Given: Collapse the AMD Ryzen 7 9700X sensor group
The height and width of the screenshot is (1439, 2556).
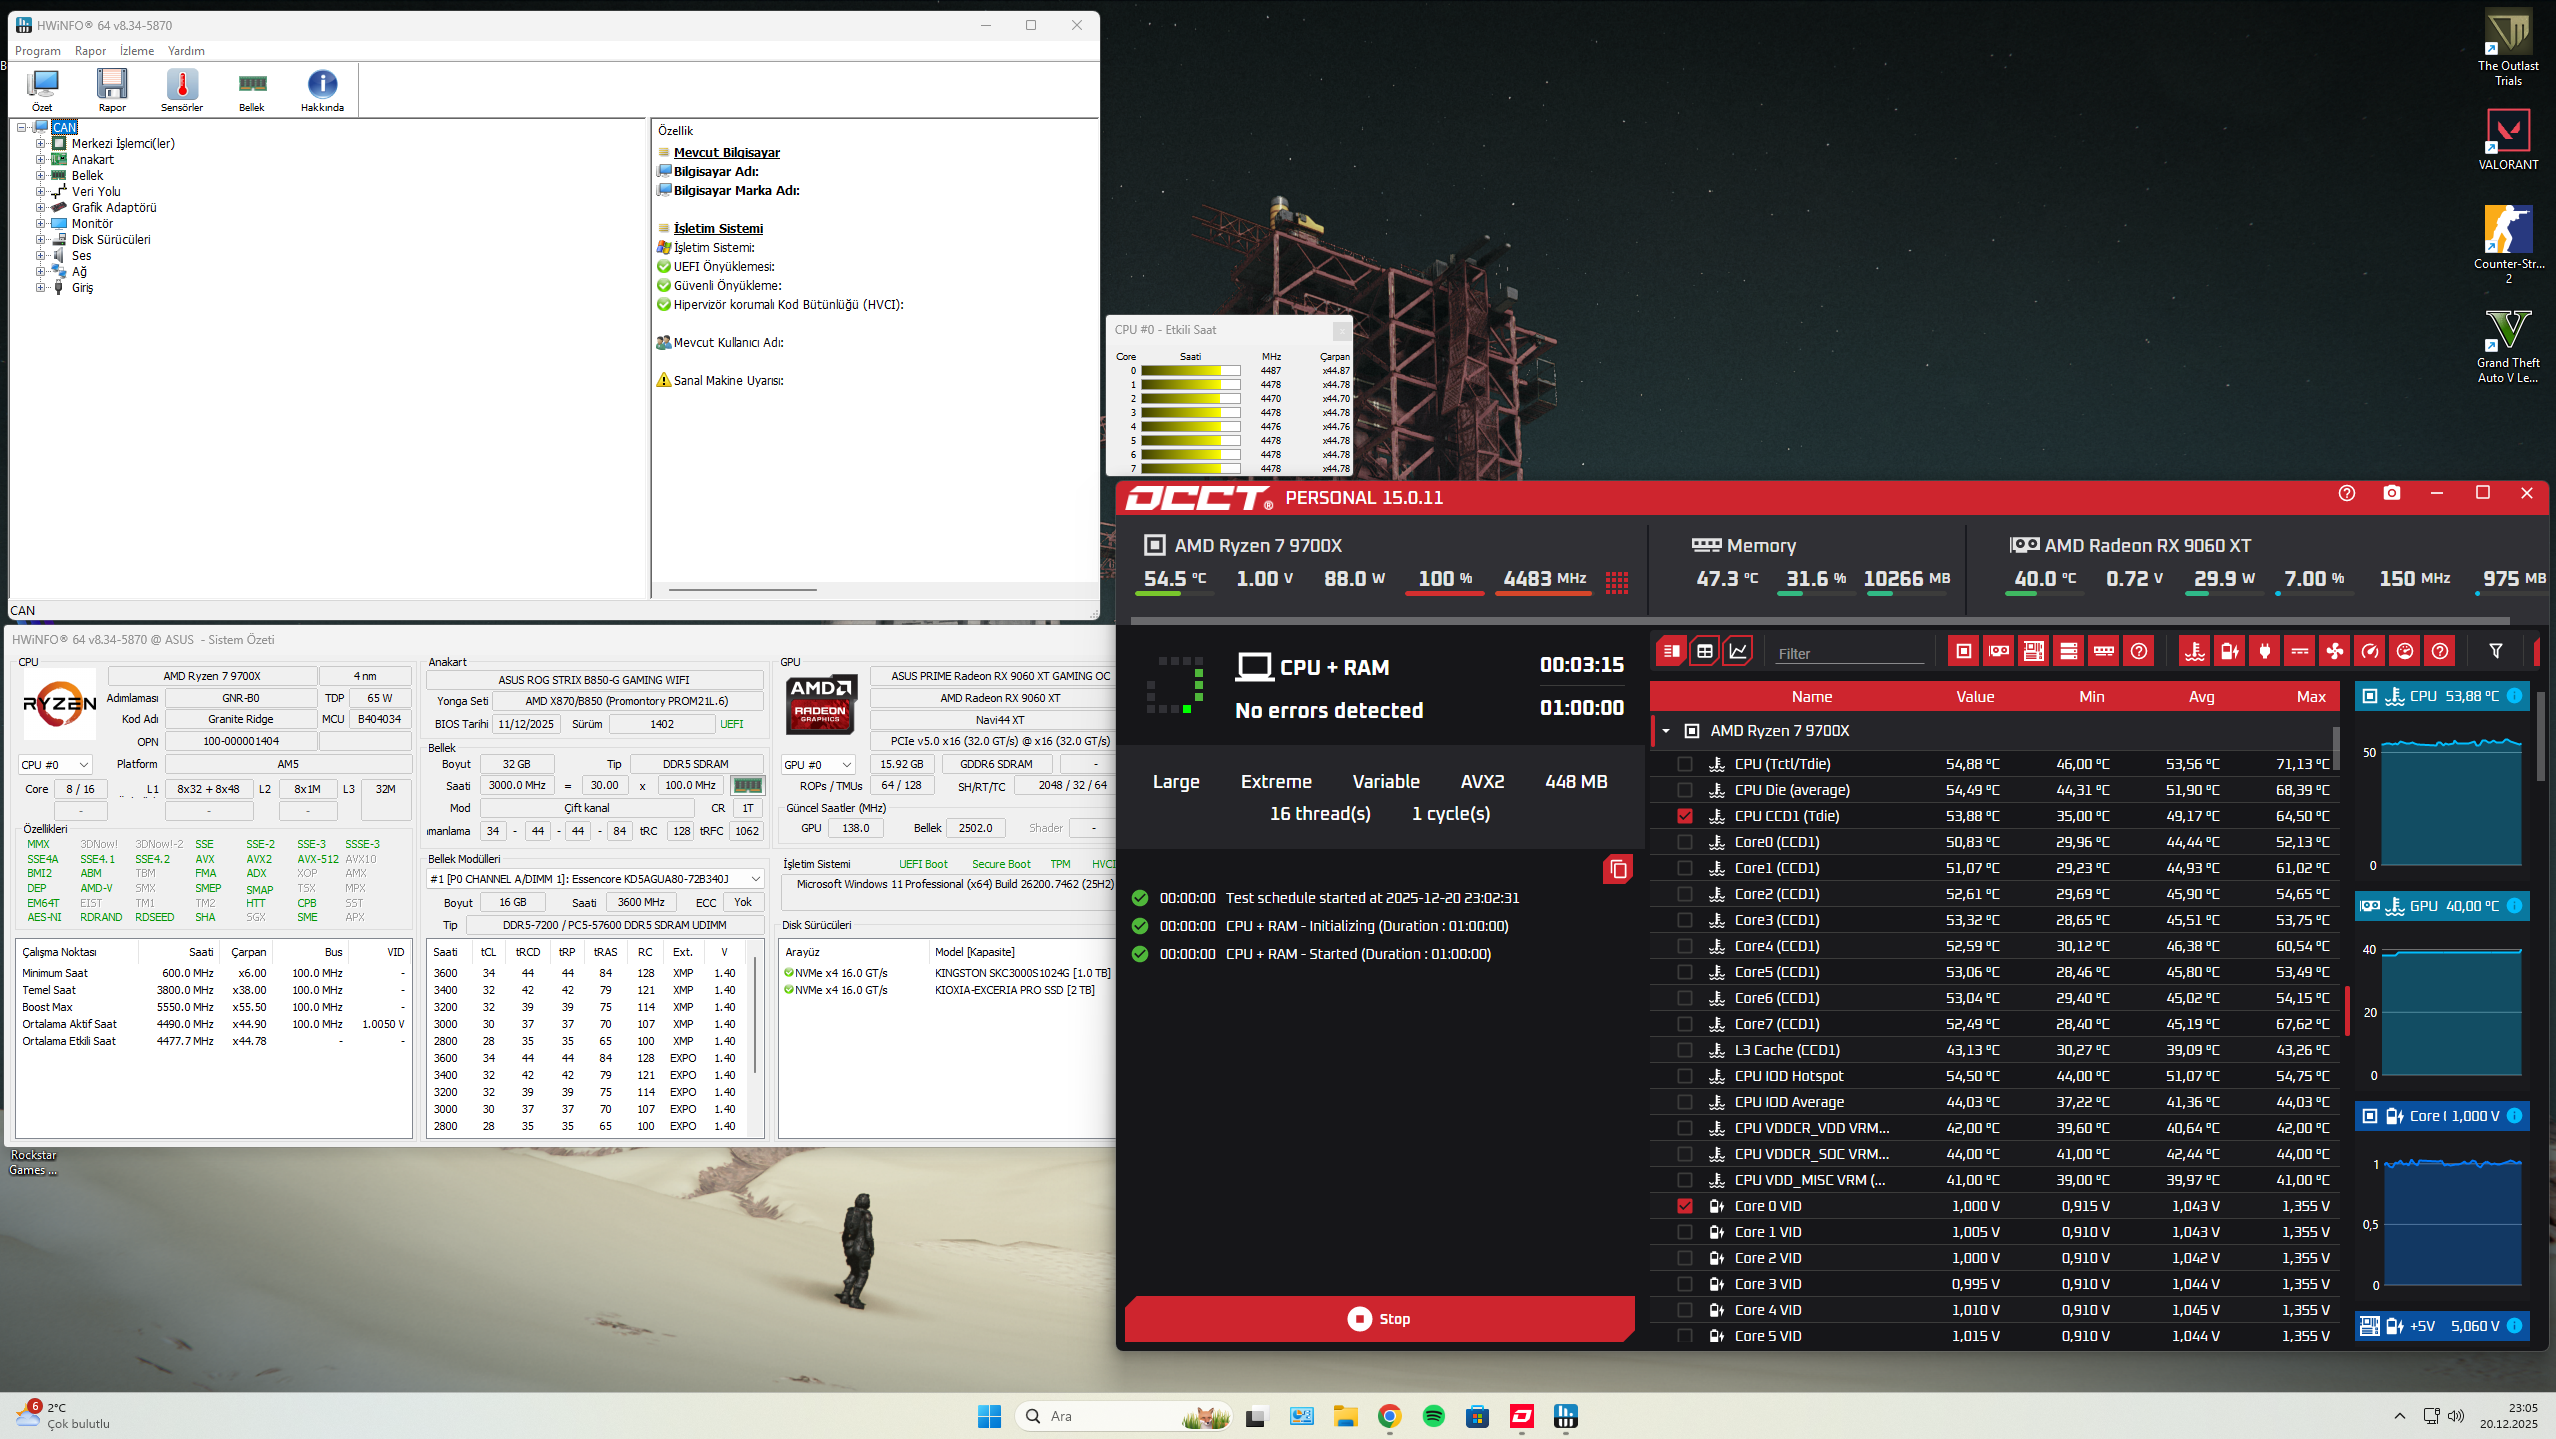Looking at the screenshot, I should pyautogui.click(x=1666, y=731).
